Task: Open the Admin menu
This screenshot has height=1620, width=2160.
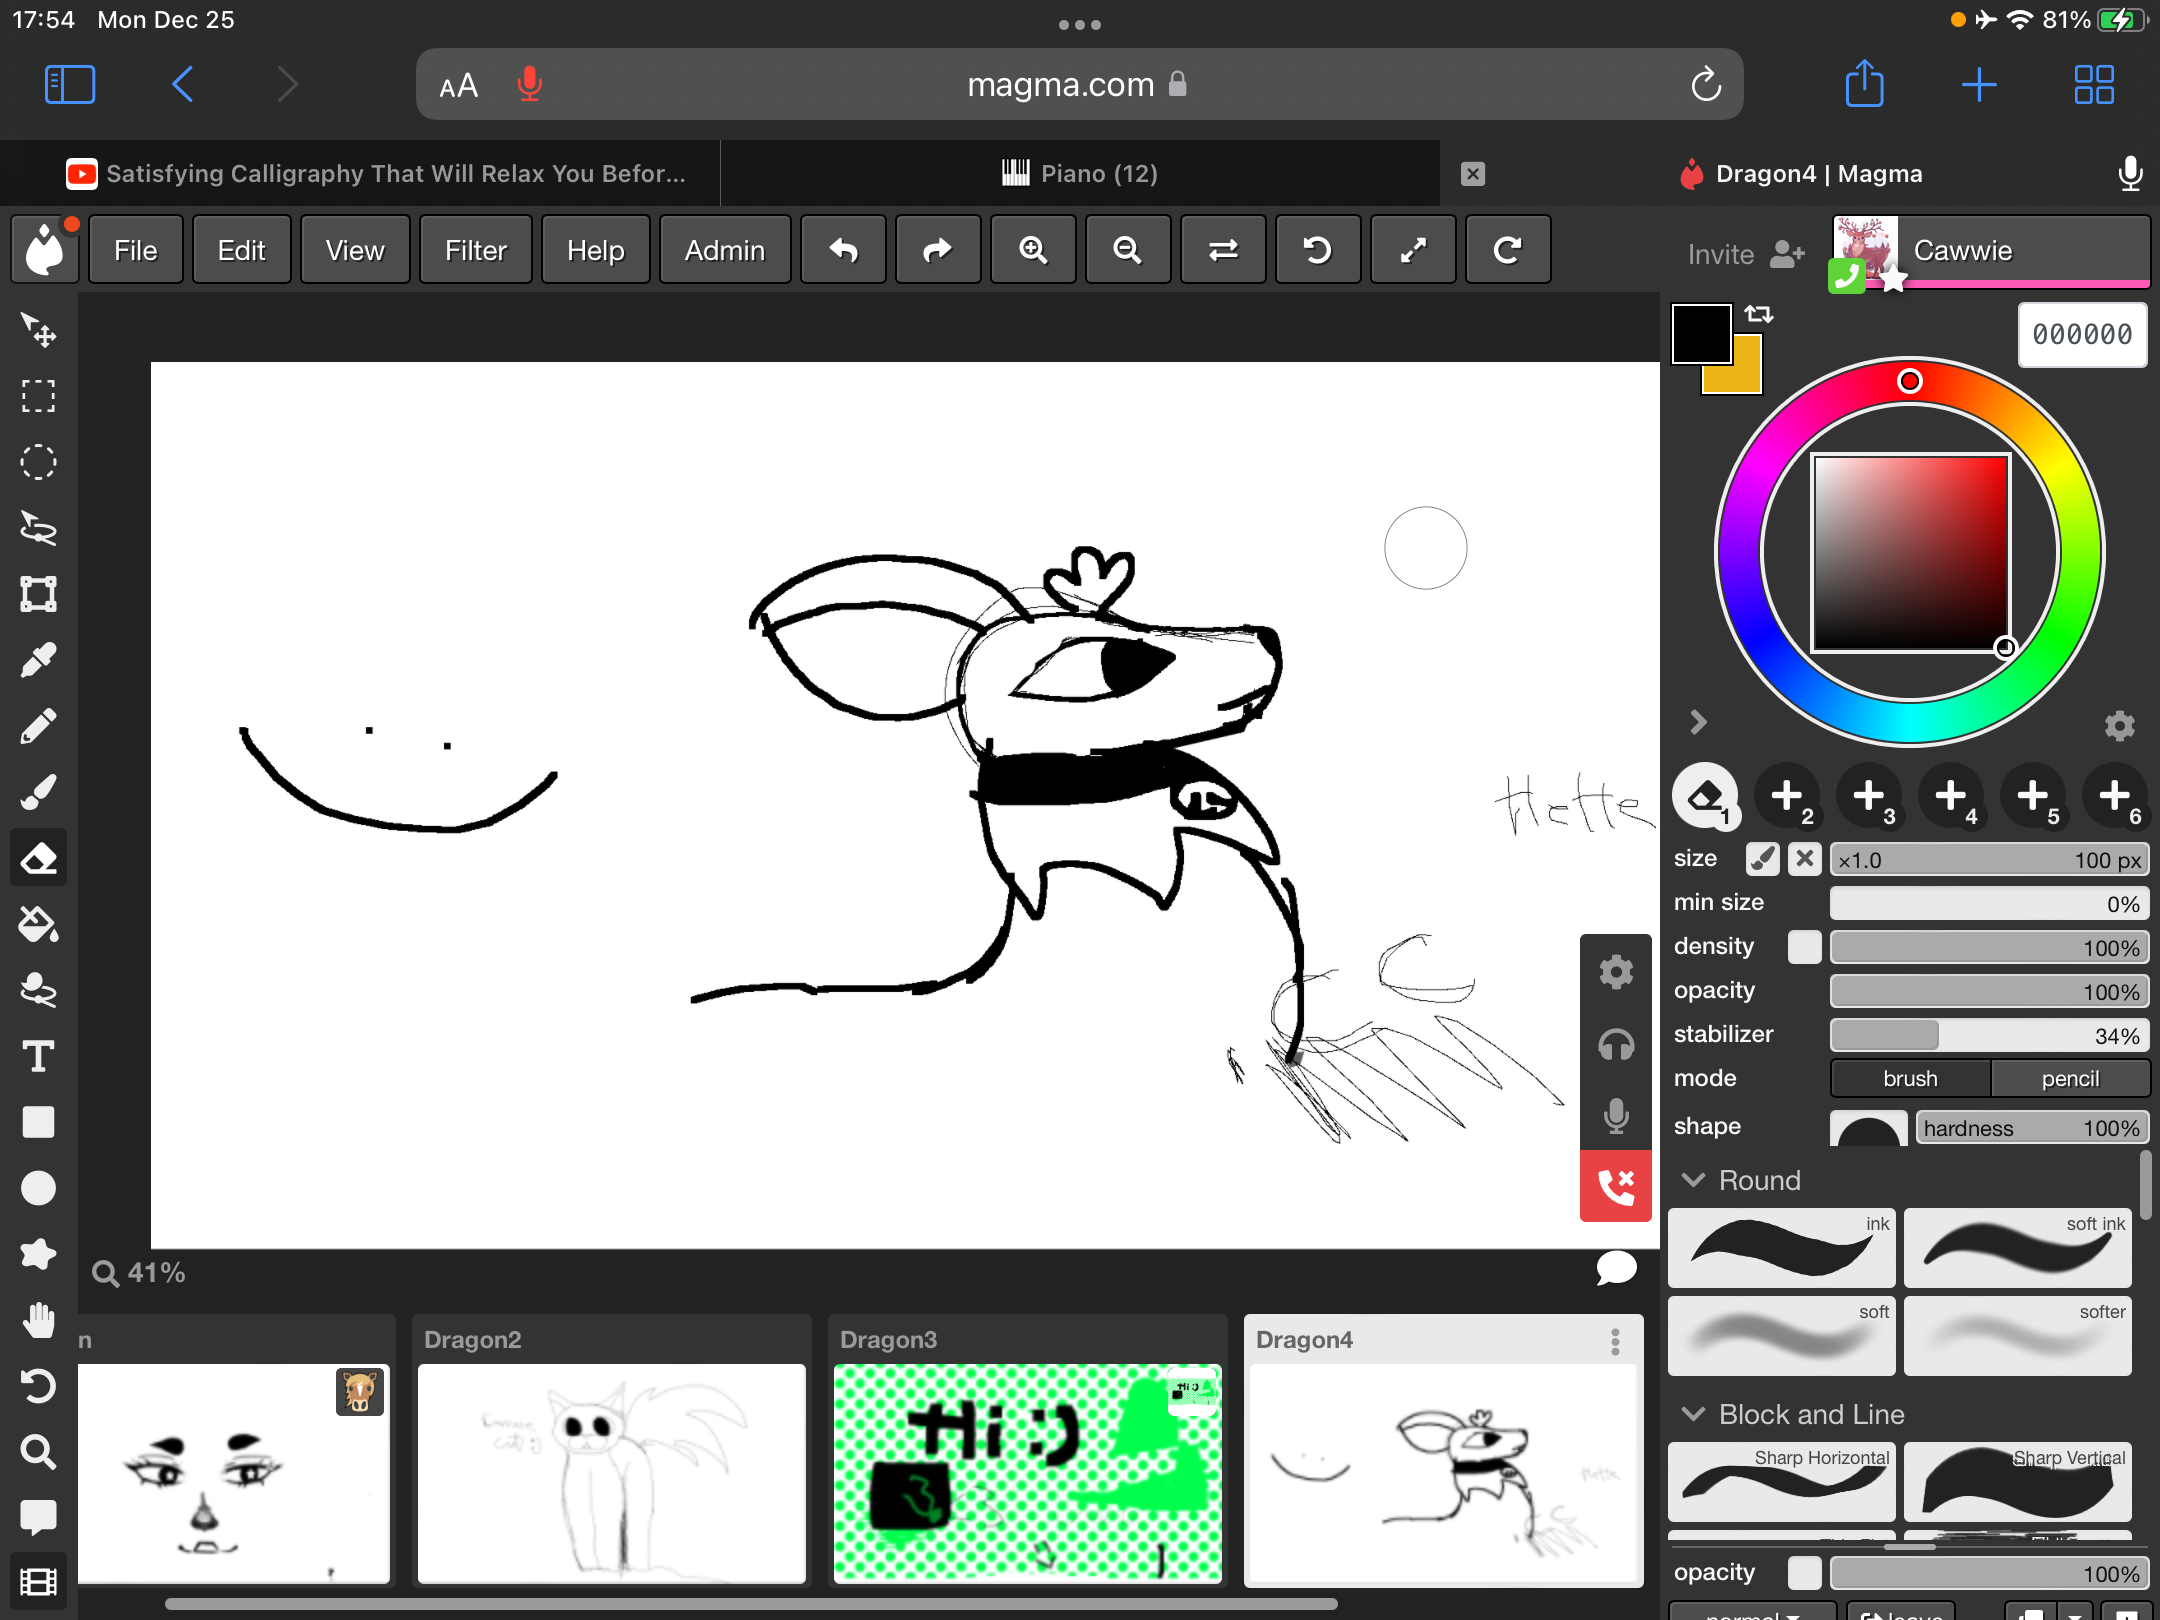Action: tap(725, 250)
